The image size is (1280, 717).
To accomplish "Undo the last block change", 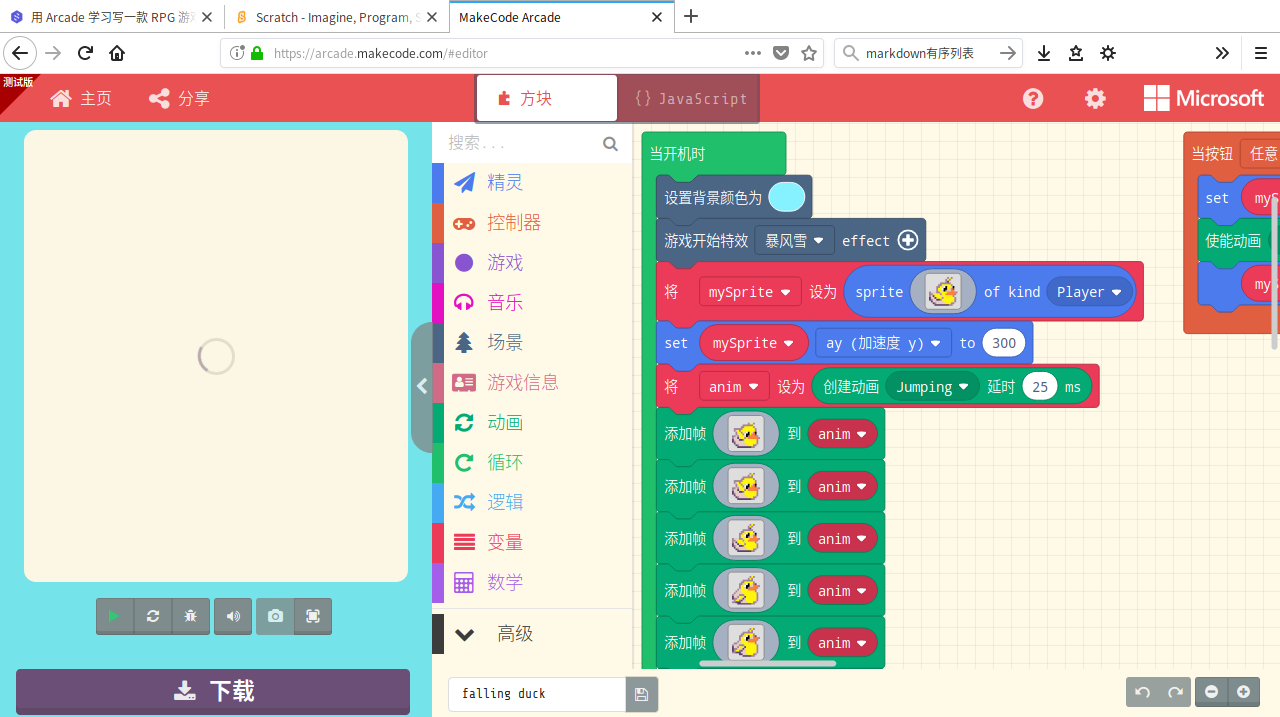I will 1143,692.
